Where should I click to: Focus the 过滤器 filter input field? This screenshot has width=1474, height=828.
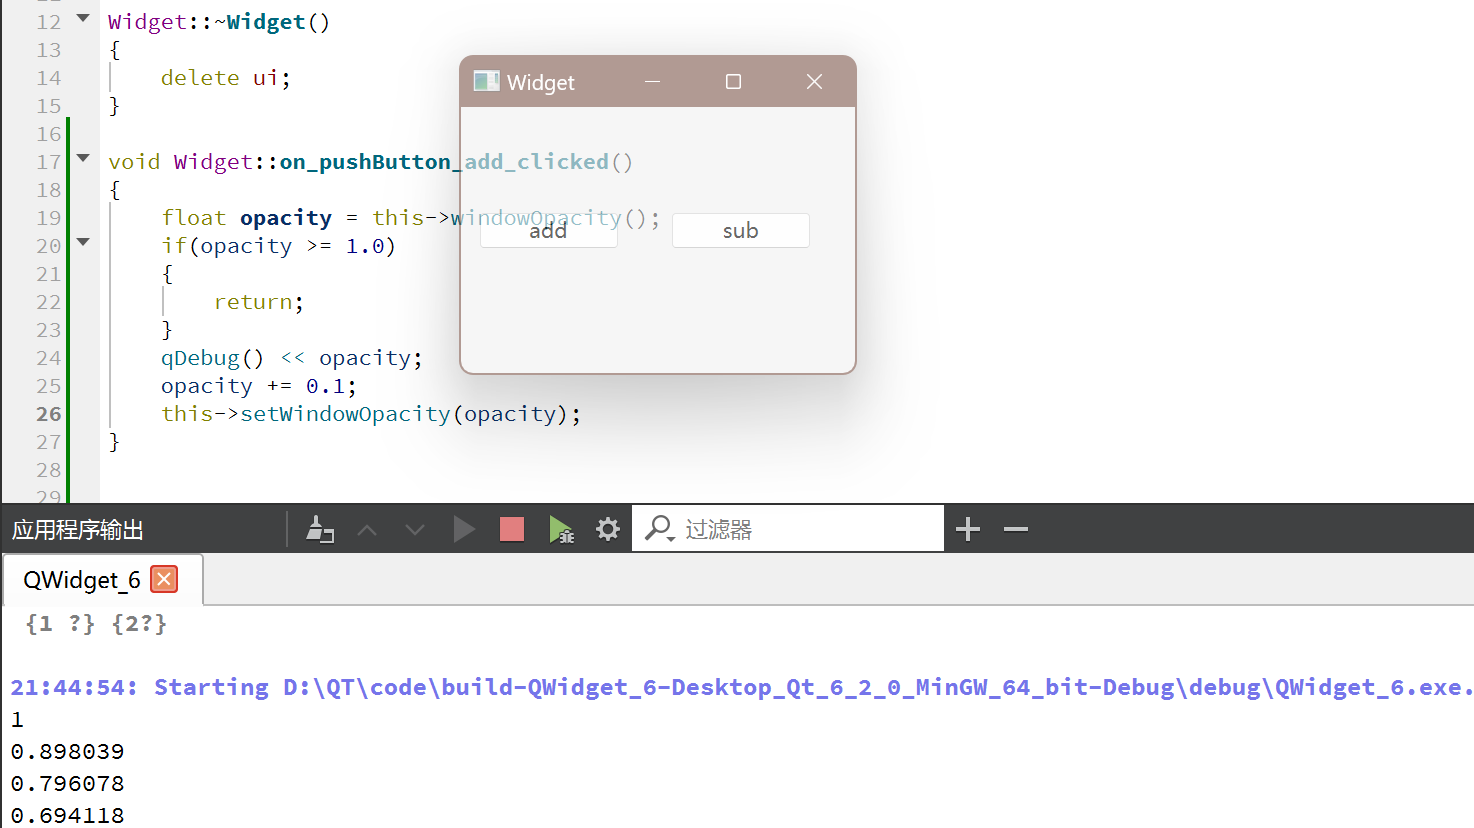pyautogui.click(x=788, y=528)
